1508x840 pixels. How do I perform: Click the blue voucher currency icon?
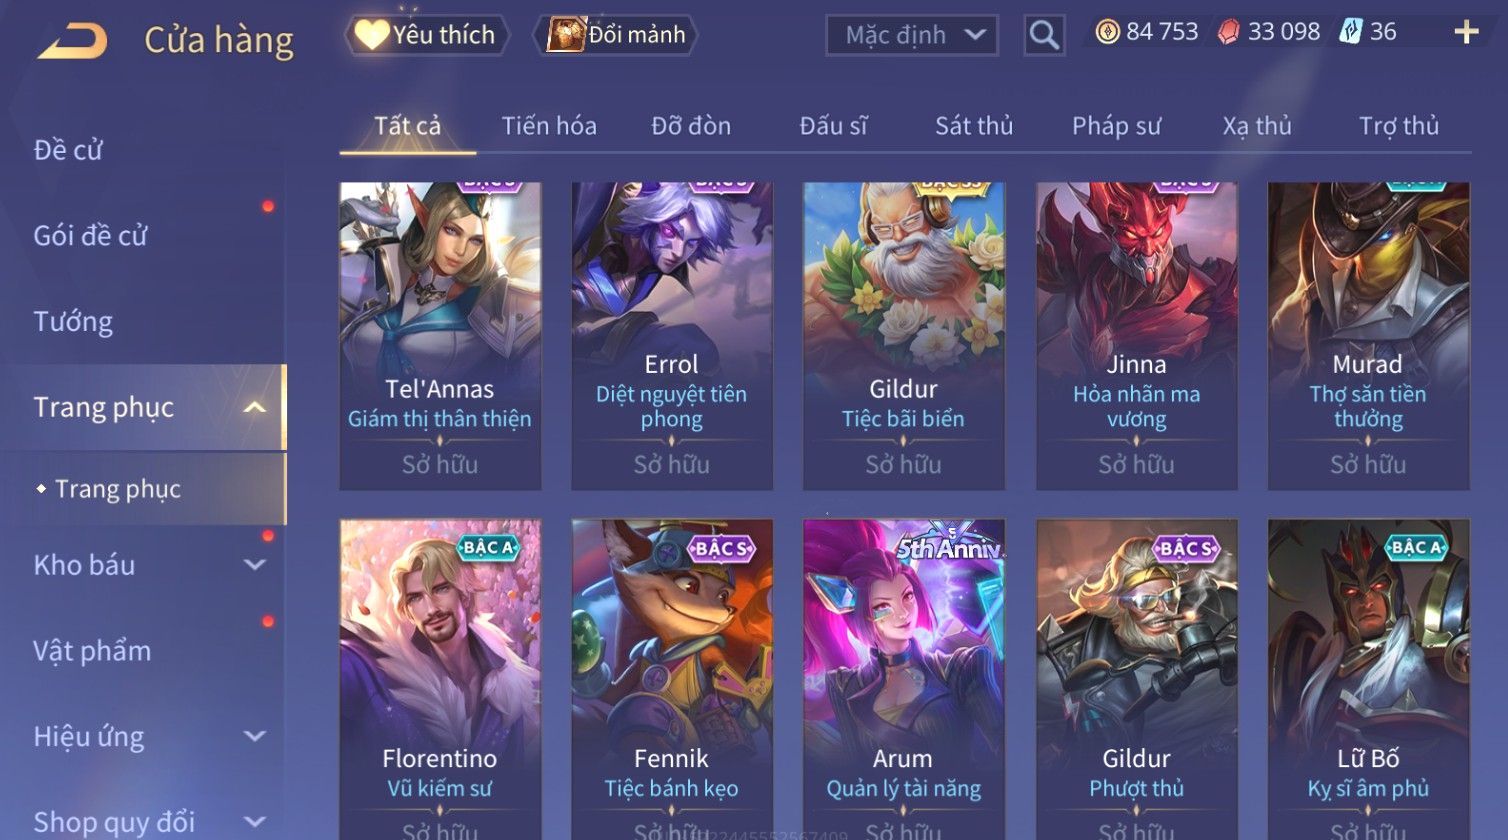click(1350, 32)
